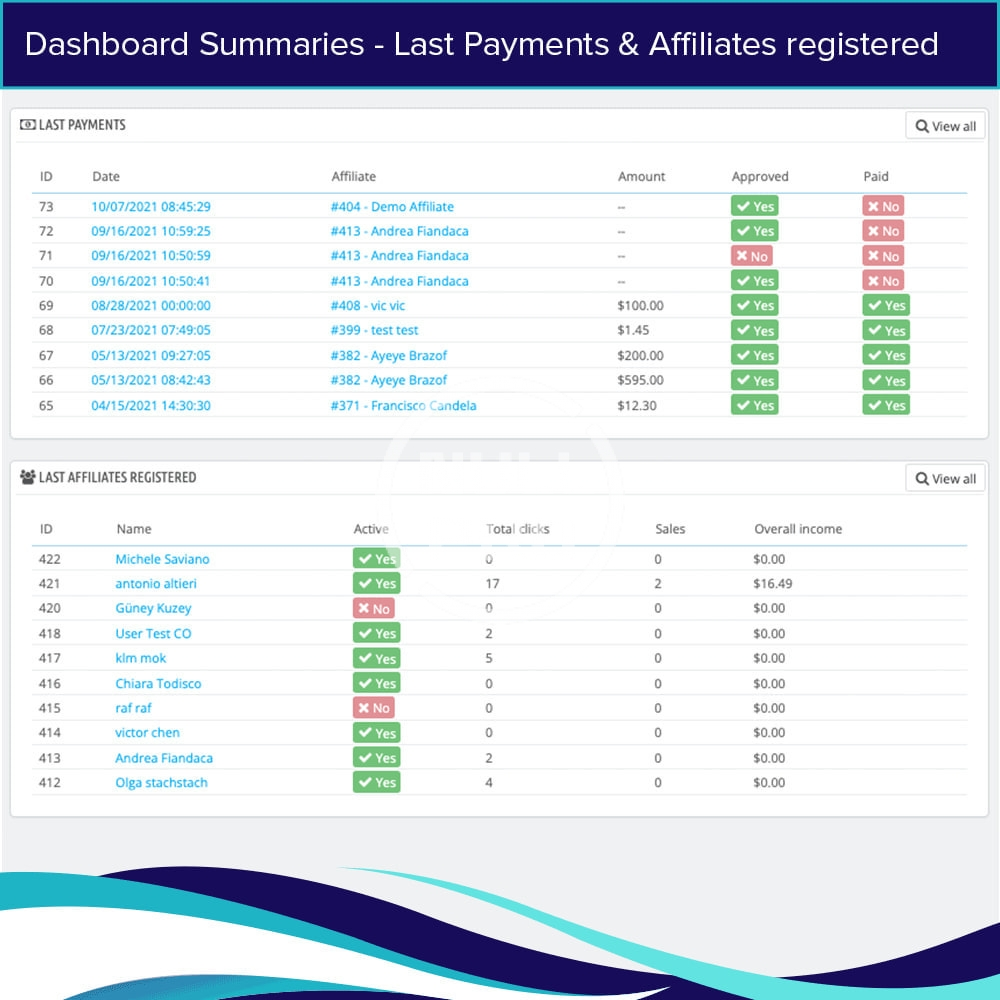Click the Last Payments money icon
This screenshot has height=1000, width=1000.
[x=27, y=125]
